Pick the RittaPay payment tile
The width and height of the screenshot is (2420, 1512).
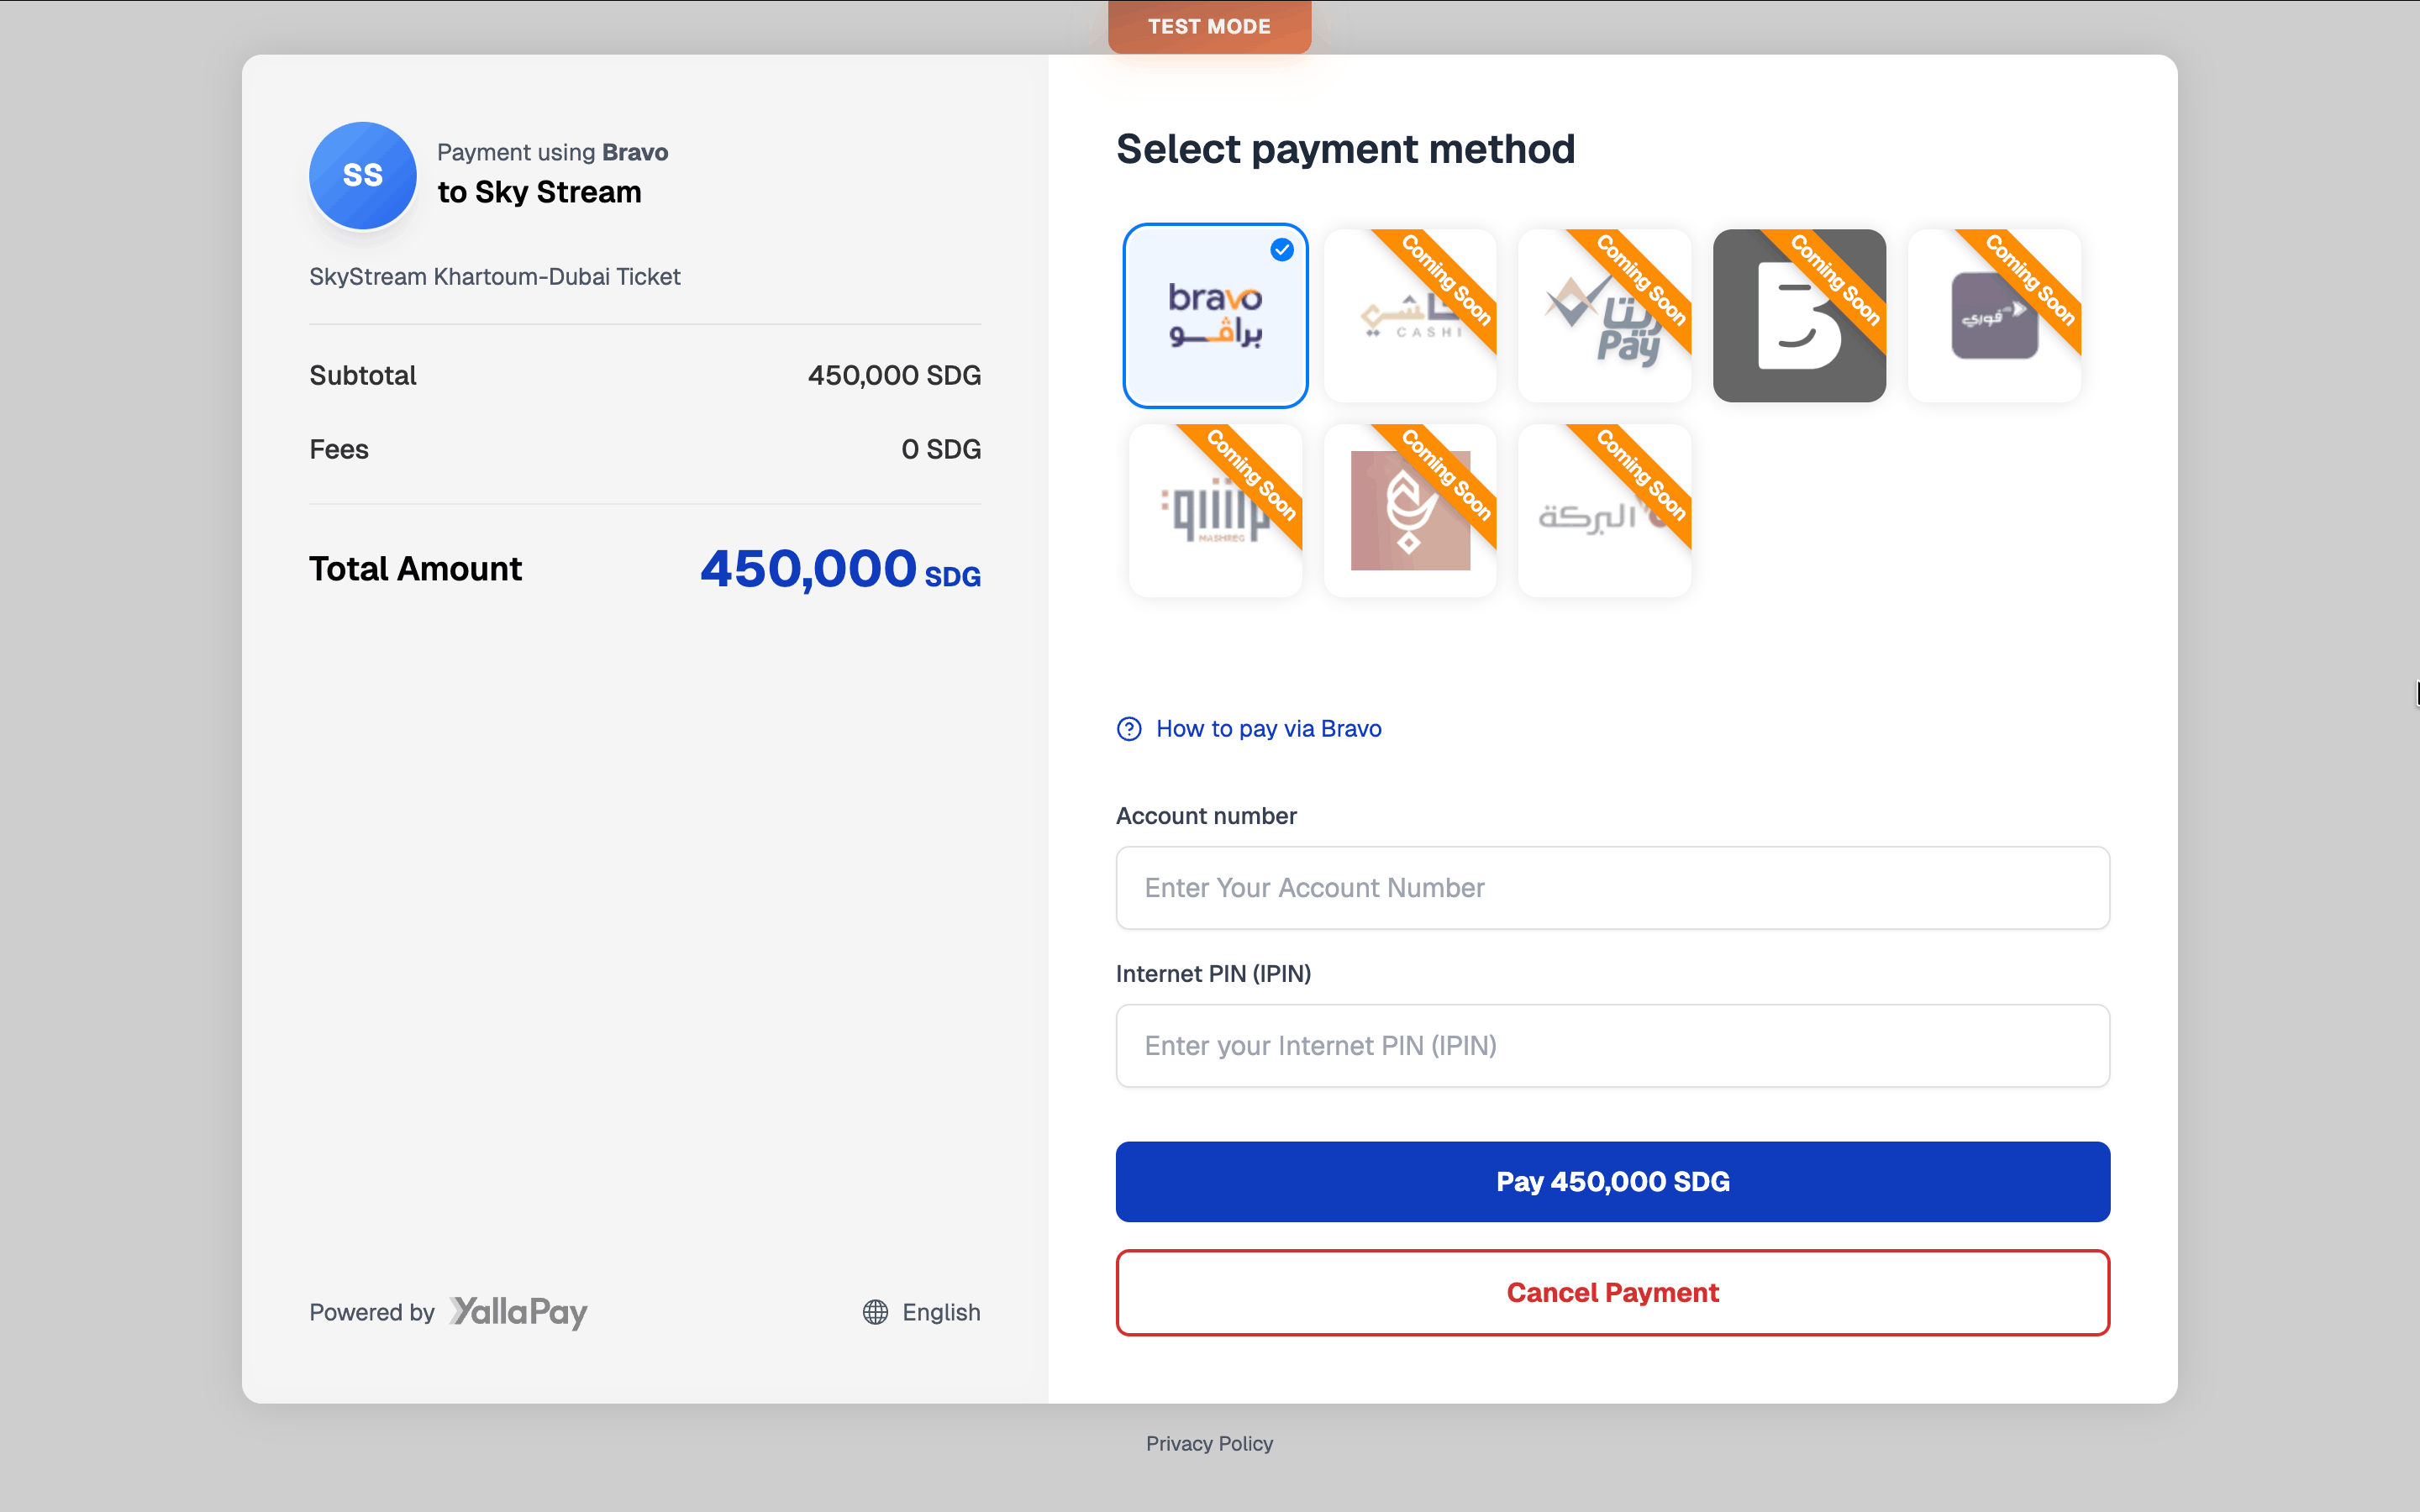[x=1604, y=316]
